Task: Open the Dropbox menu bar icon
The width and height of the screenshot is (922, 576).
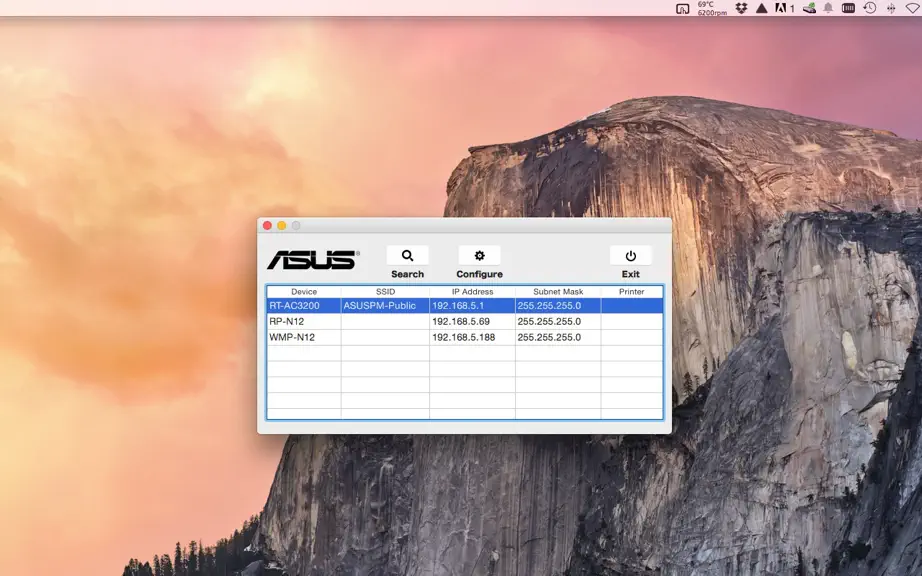Action: tap(741, 8)
